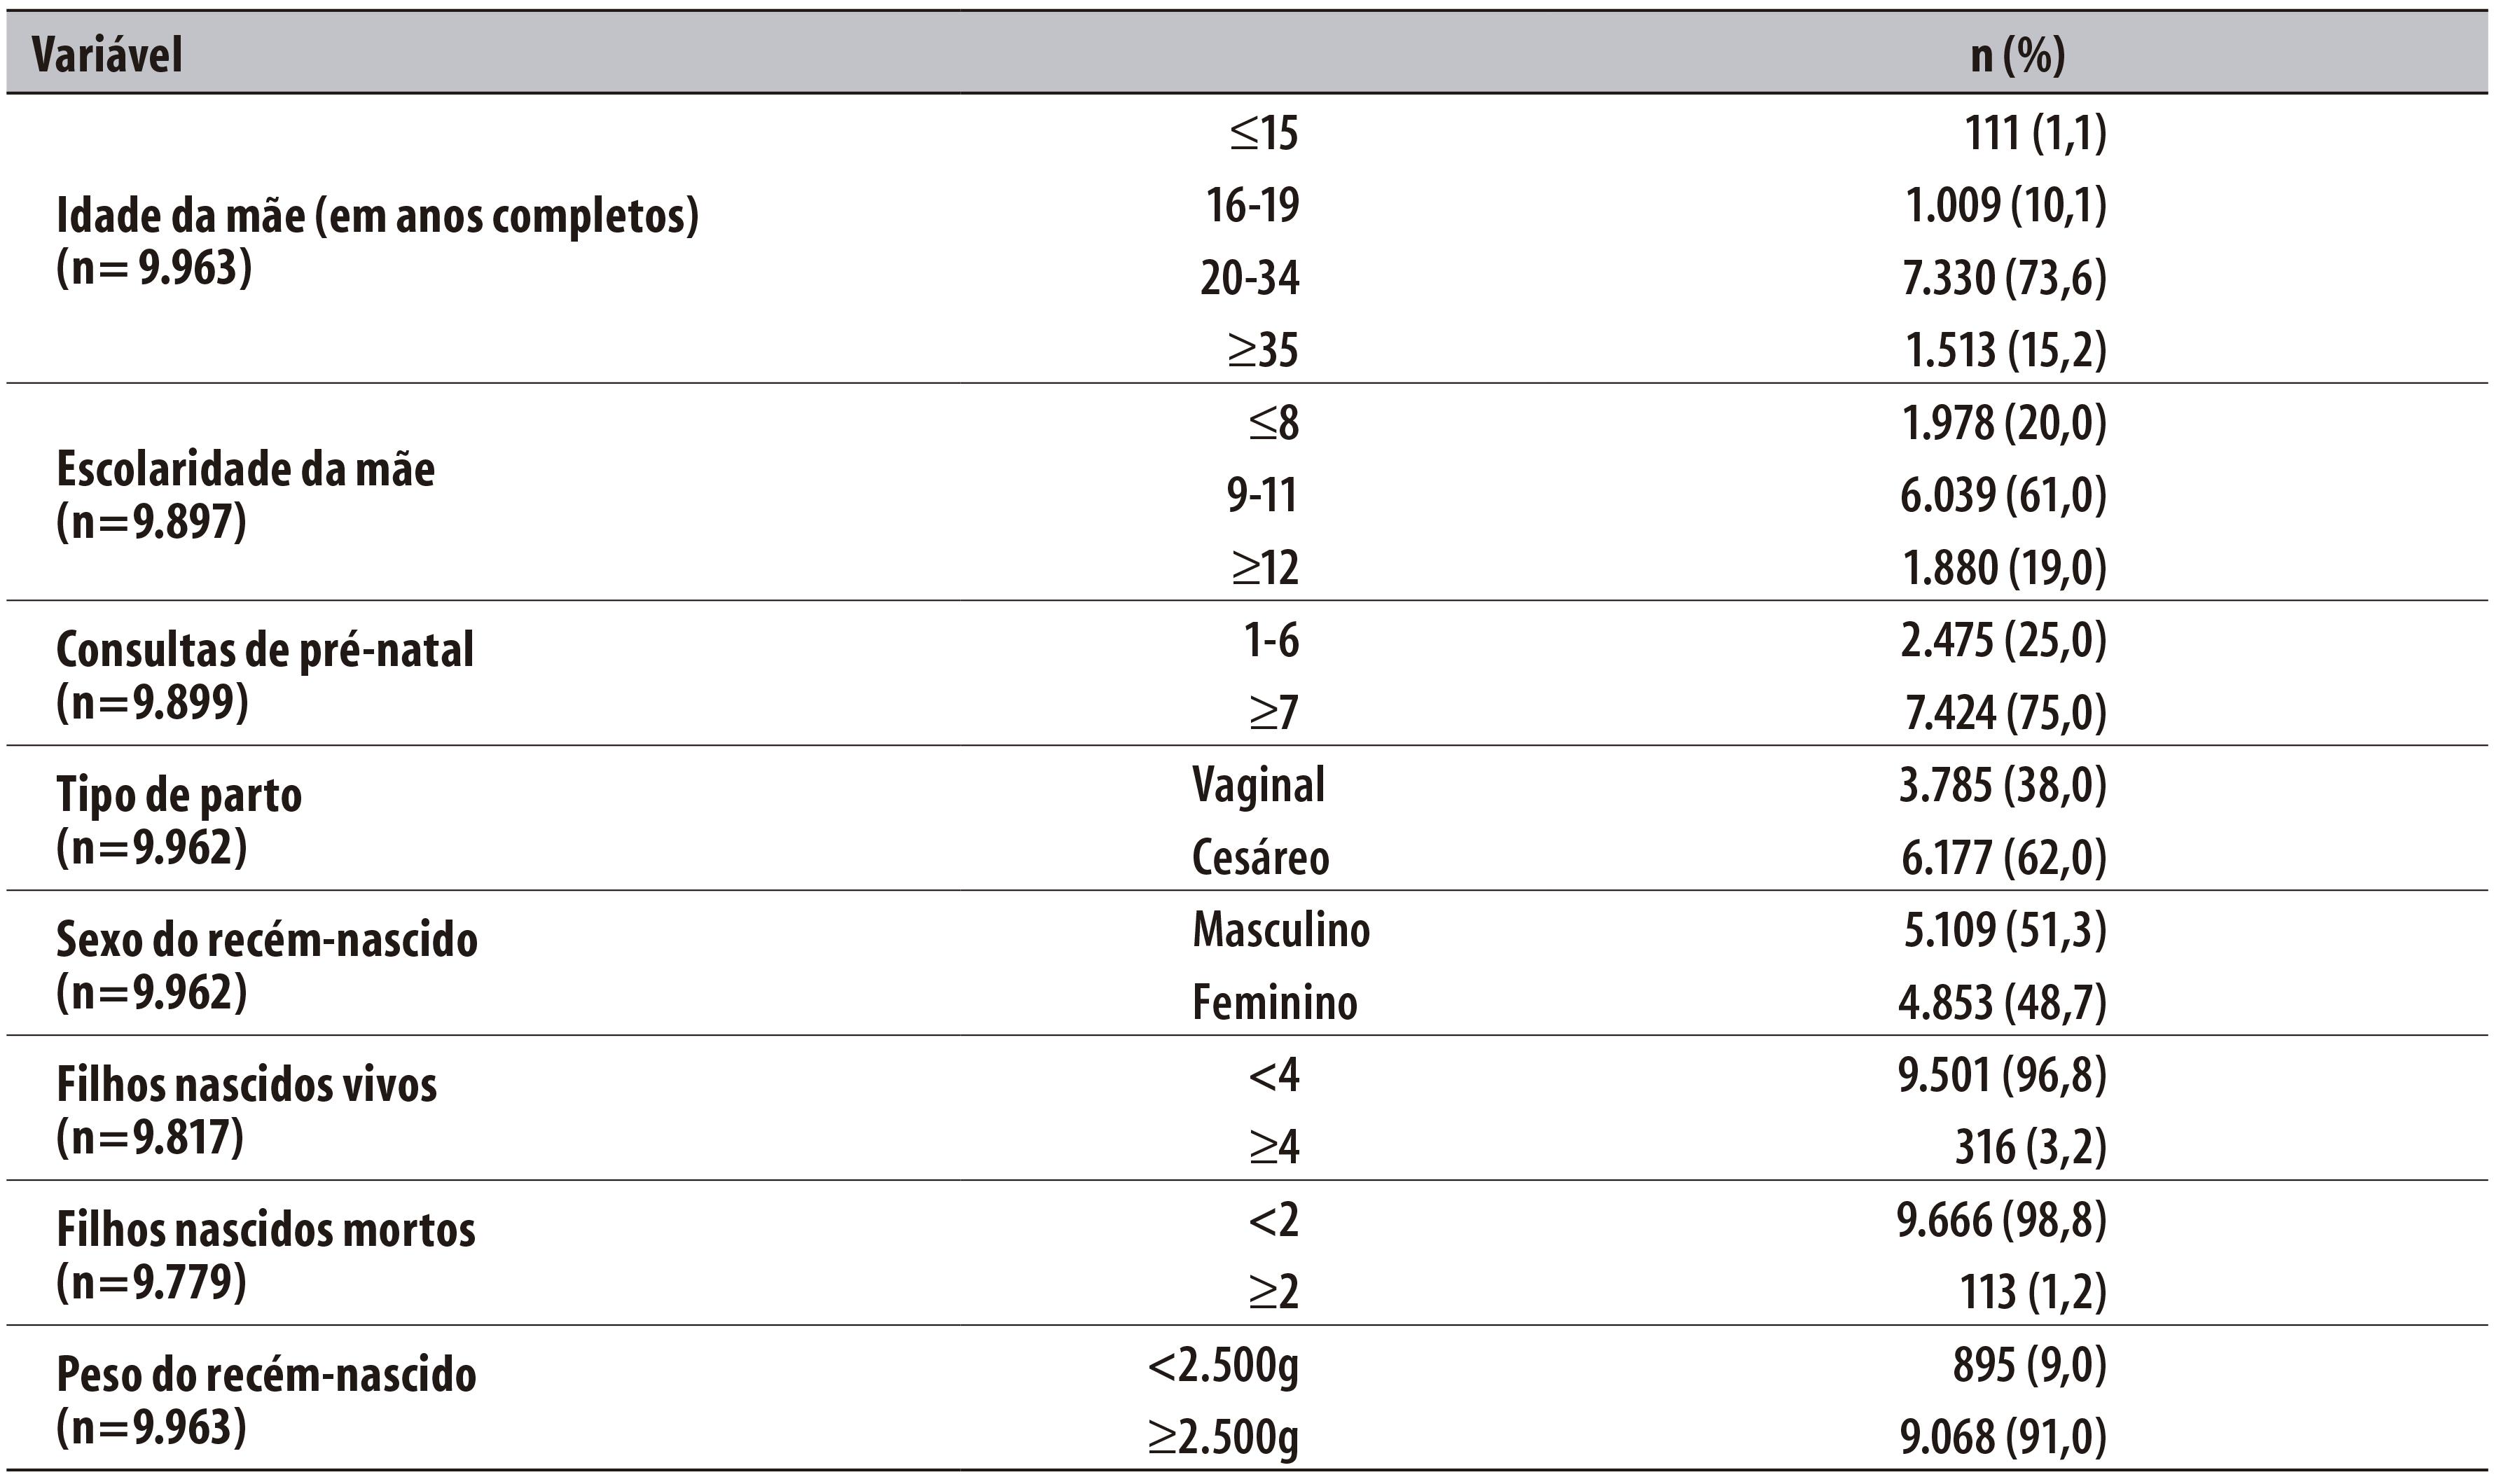This screenshot has width=2495, height=1484.
Task: Click the "Tipo de parto" label
Action: click(x=179, y=820)
